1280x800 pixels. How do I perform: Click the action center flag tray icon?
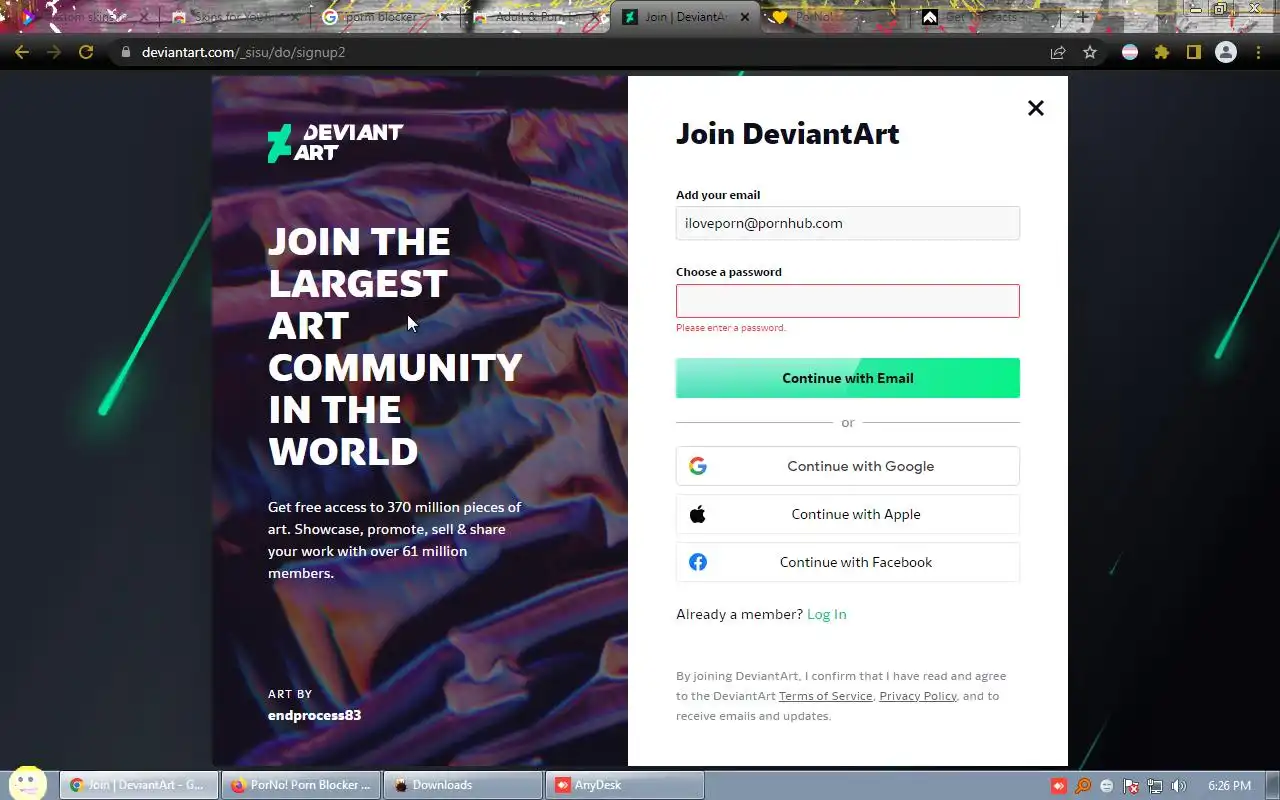click(1131, 786)
